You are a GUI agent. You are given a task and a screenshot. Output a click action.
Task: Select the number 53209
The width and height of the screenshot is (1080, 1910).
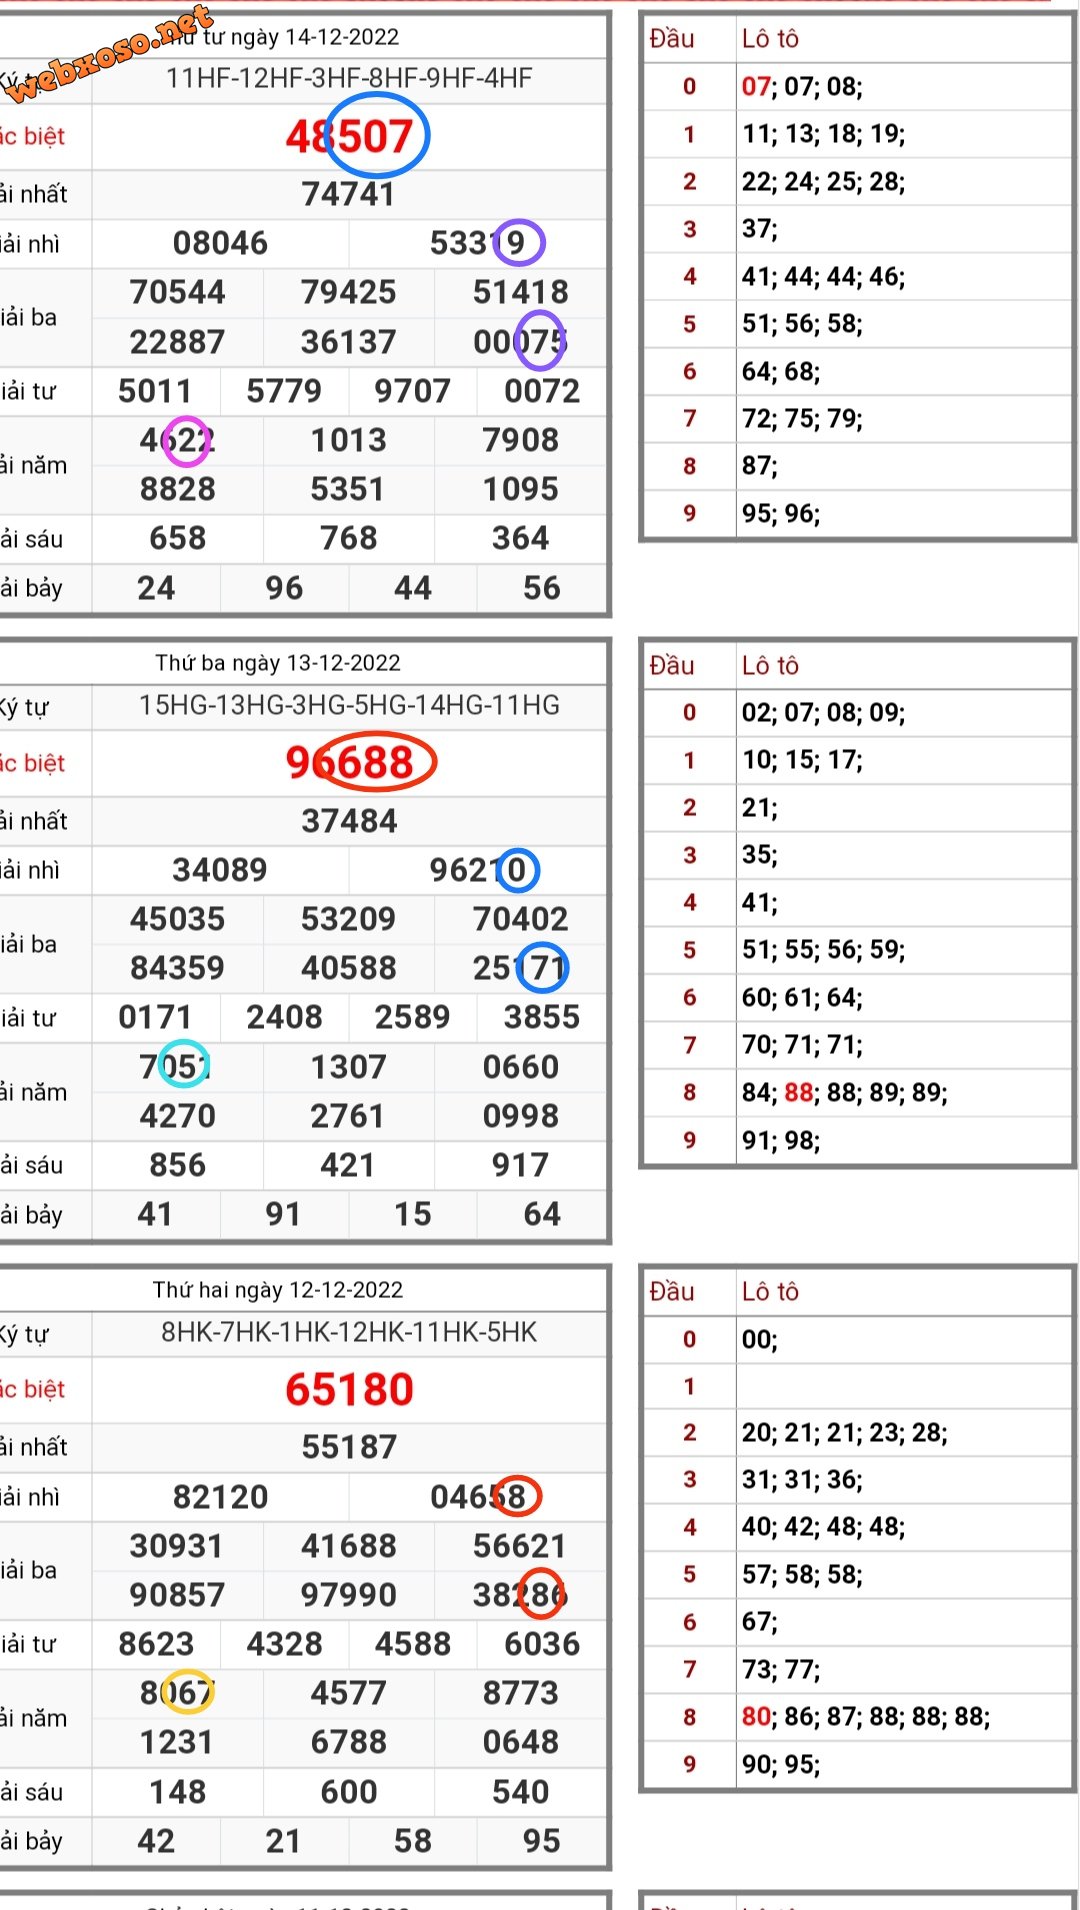[x=349, y=919]
